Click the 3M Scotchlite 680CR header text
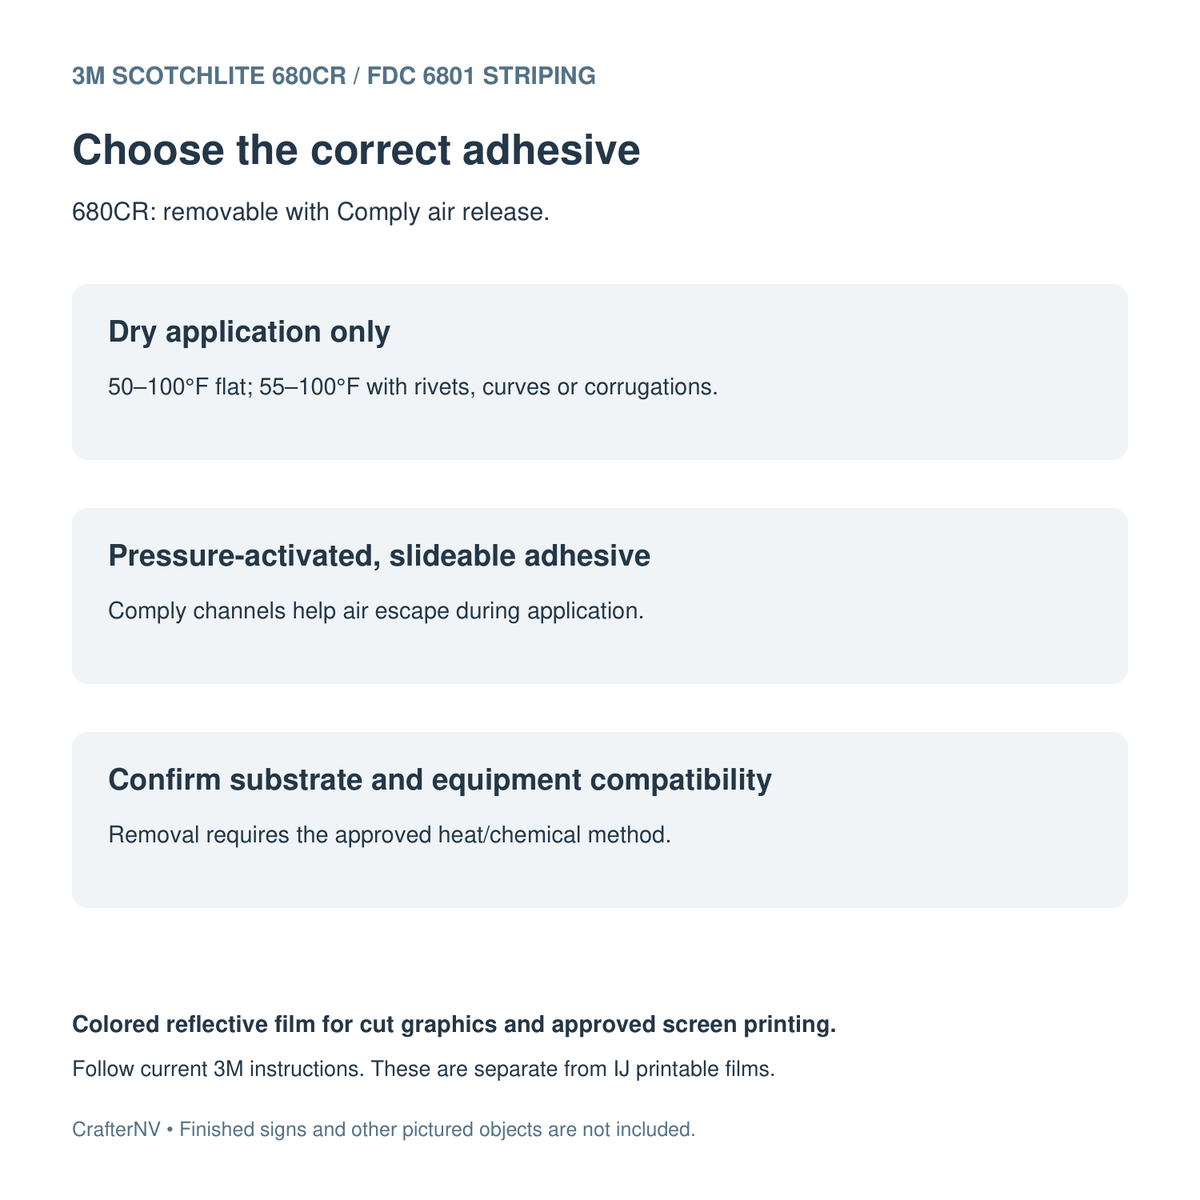1200x1200 pixels. point(334,76)
